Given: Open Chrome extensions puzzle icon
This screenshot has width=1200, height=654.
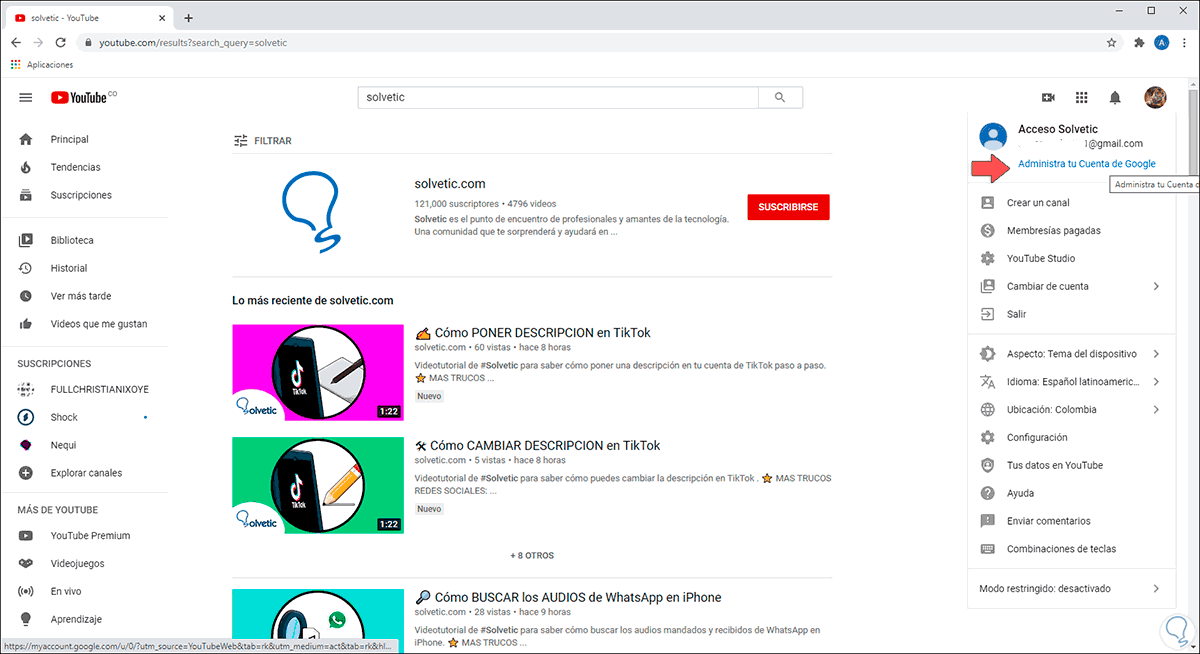Looking at the screenshot, I should [1139, 43].
